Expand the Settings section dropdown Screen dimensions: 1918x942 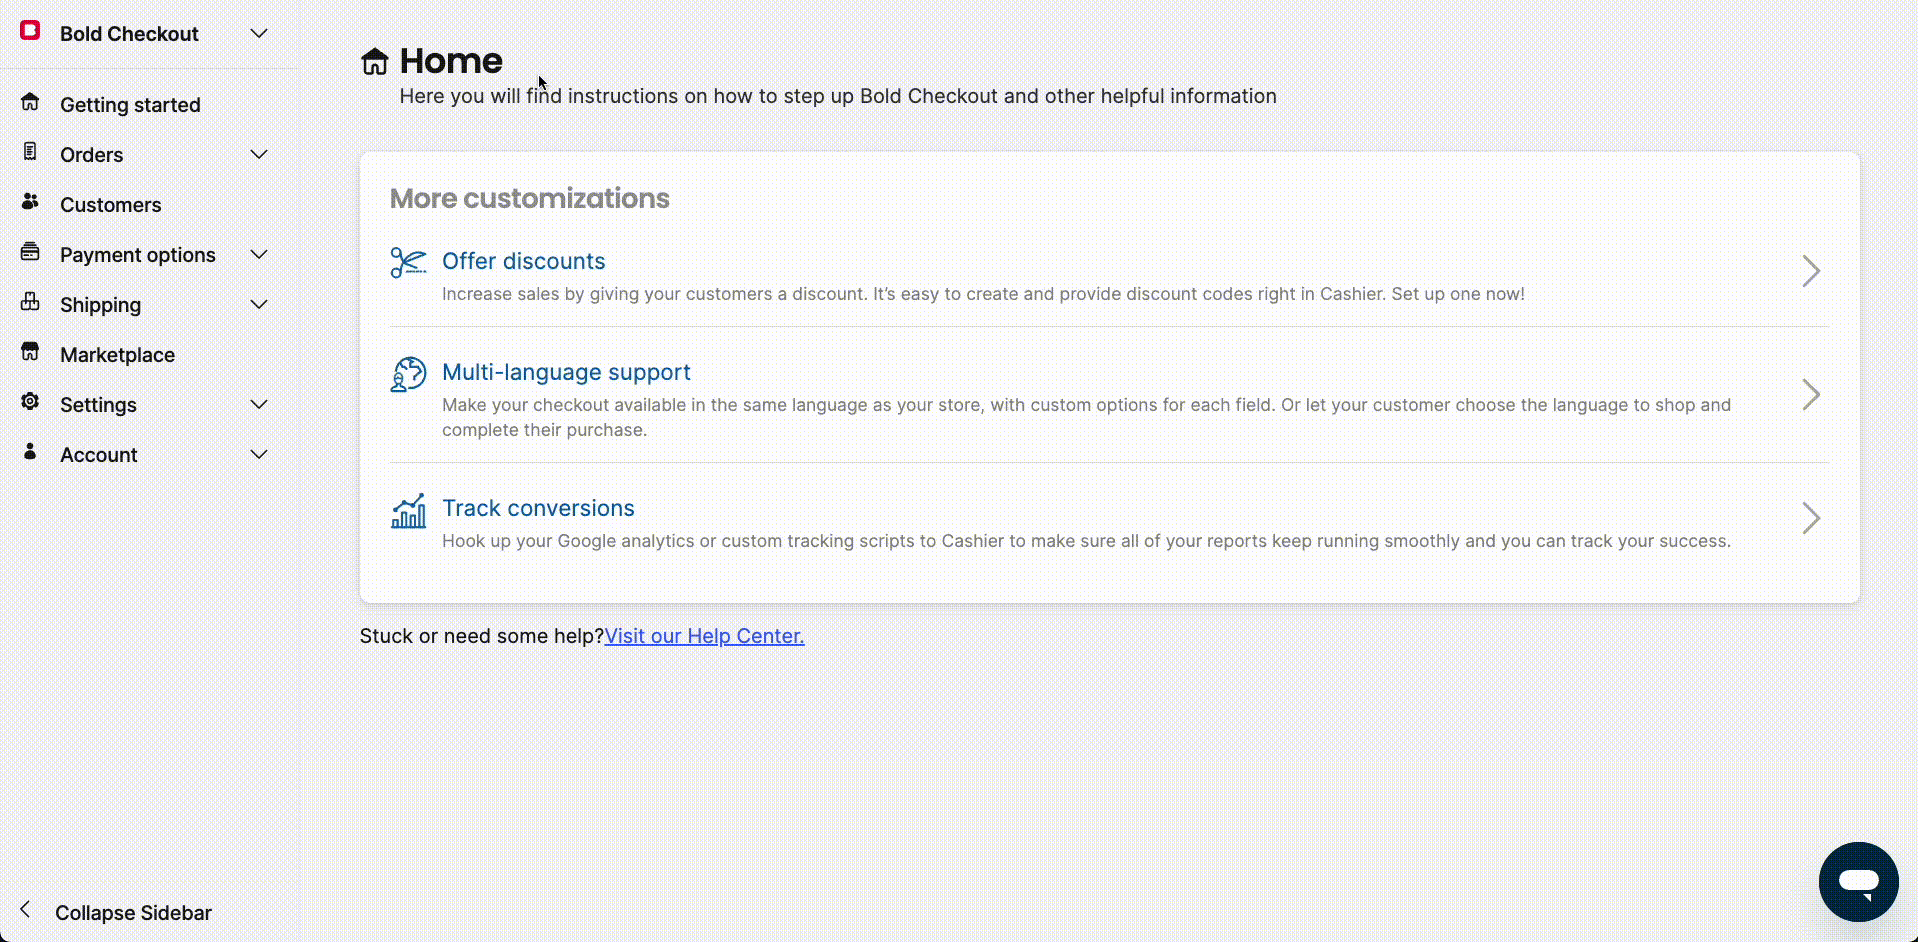tap(258, 404)
